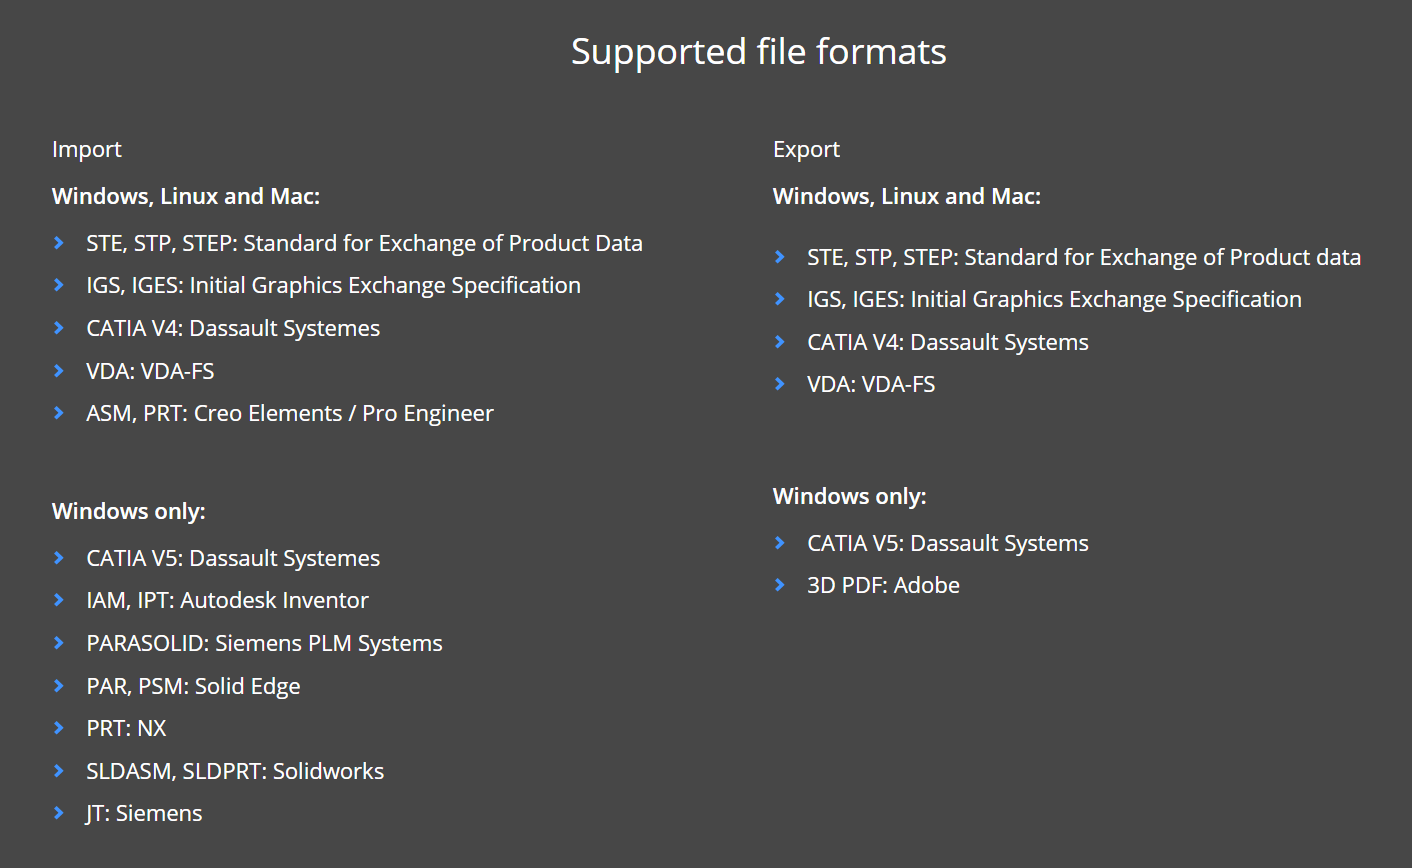This screenshot has height=868, width=1412.
Task: Click the chevron icon next to PRT: NX
Action: [59, 728]
